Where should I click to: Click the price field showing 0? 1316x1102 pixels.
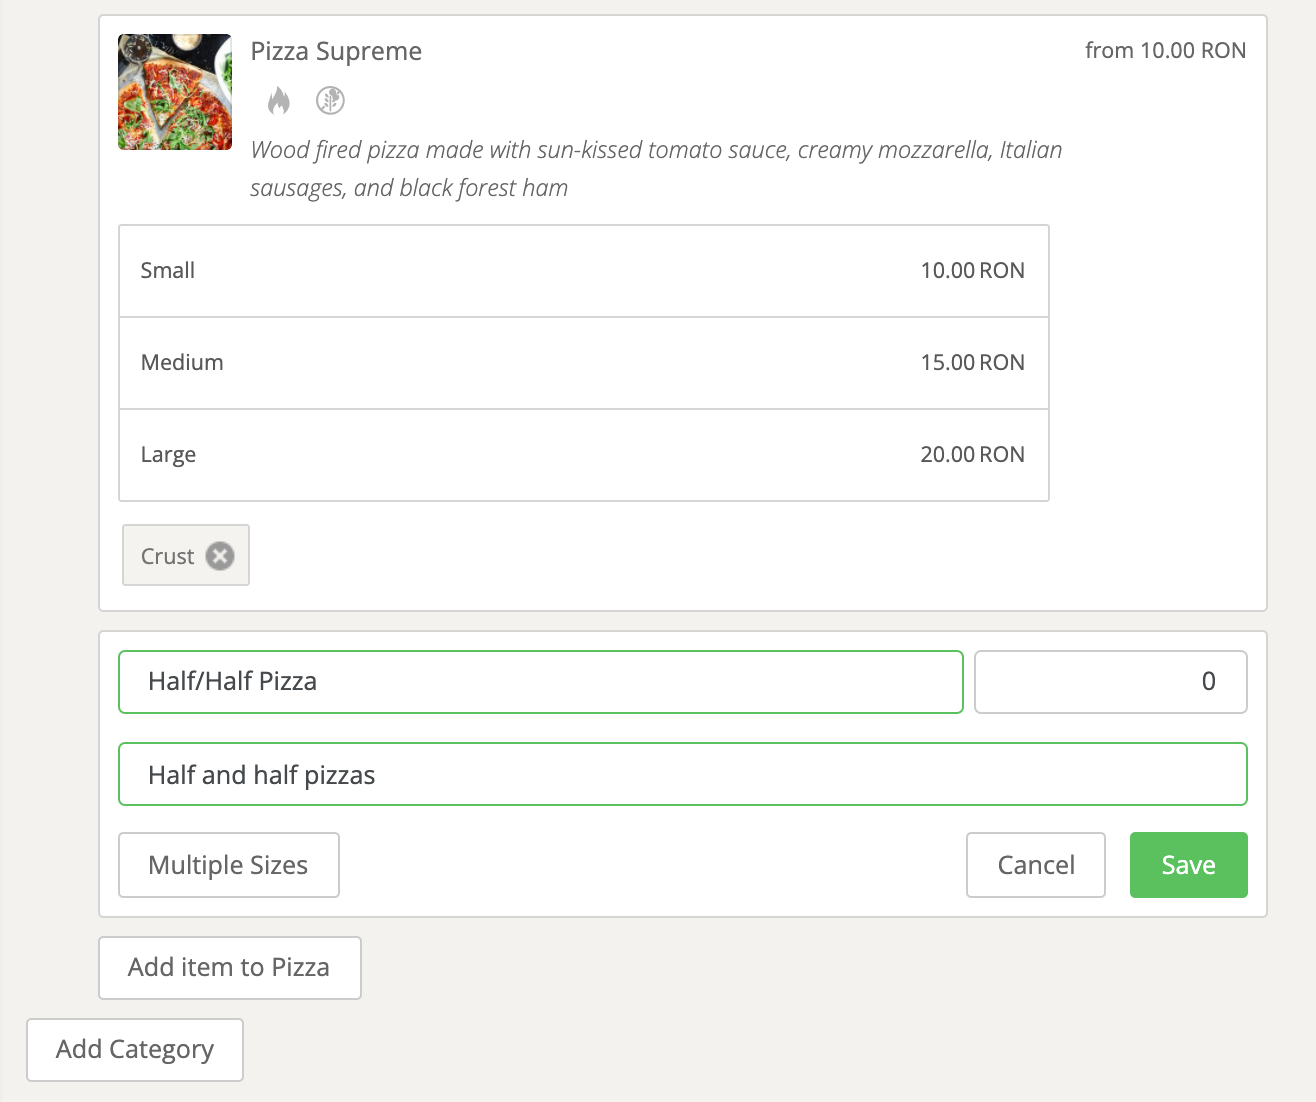(x=1110, y=682)
